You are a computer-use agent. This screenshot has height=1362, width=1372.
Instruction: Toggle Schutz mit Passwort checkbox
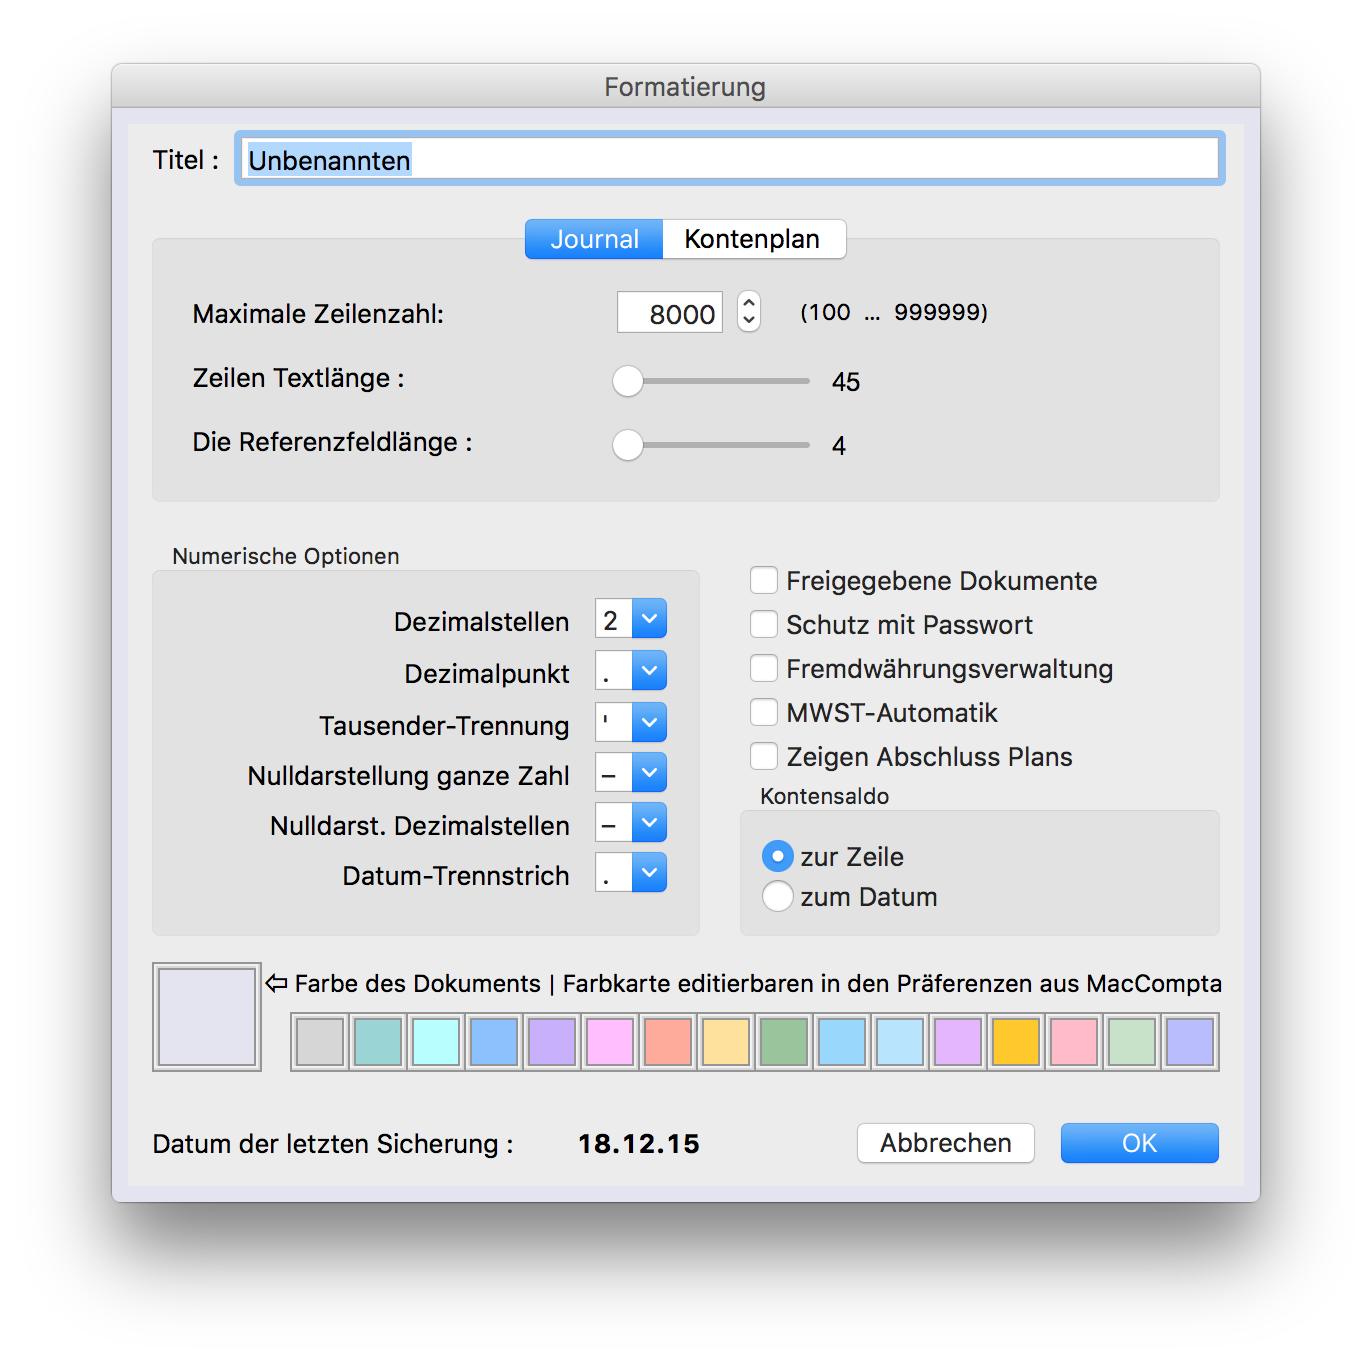pyautogui.click(x=764, y=625)
